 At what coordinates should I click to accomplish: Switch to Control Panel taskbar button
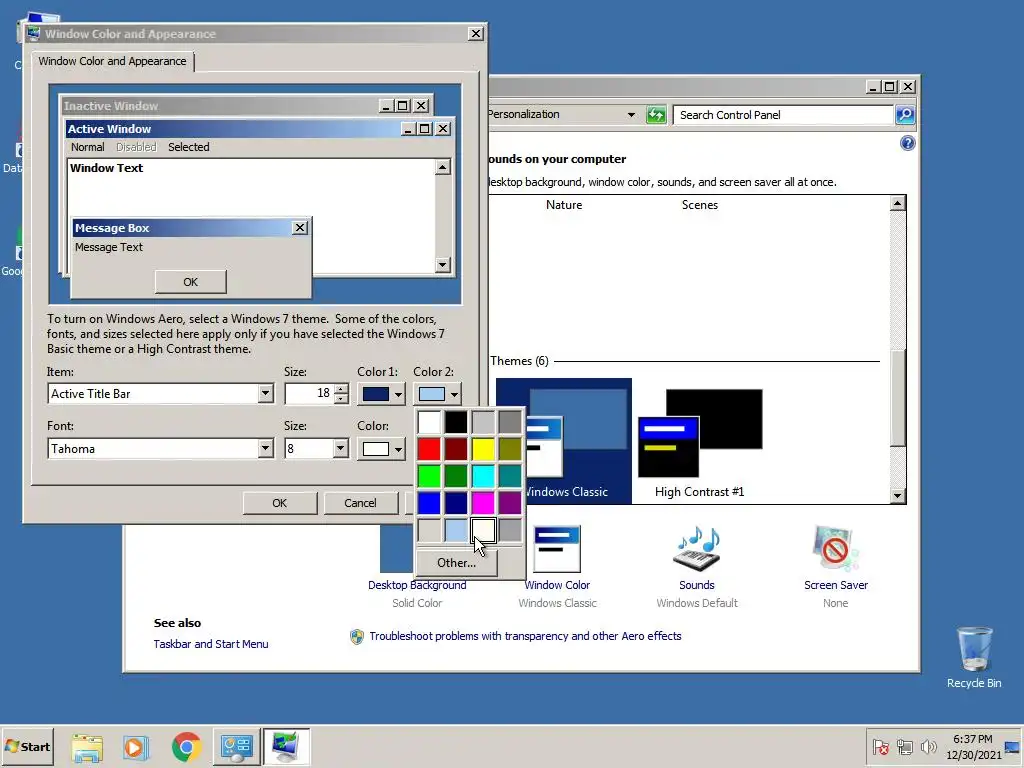[236, 747]
